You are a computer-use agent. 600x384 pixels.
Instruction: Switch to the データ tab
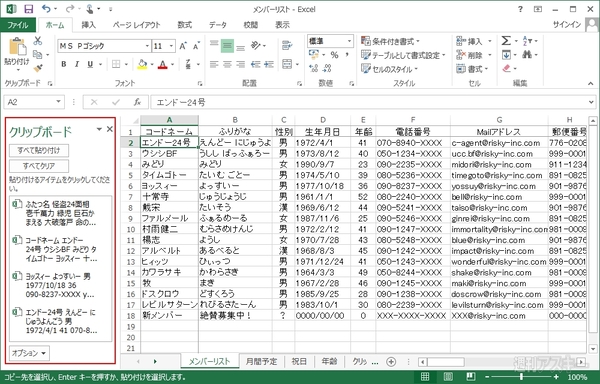[218, 25]
